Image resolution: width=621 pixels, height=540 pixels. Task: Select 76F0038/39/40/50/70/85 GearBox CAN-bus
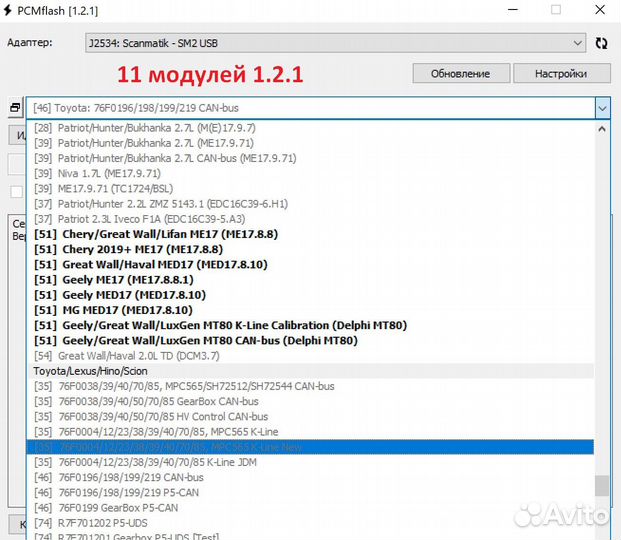tap(310, 401)
